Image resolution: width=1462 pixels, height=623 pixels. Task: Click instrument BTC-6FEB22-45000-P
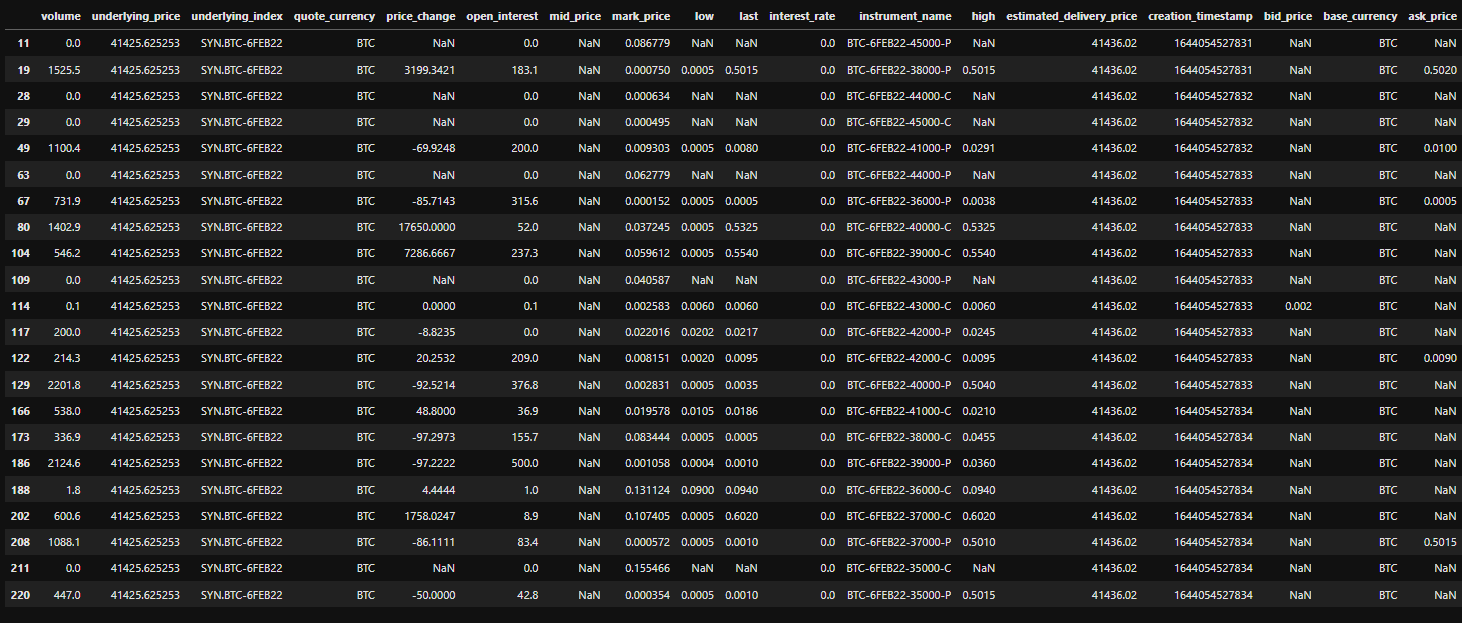899,44
